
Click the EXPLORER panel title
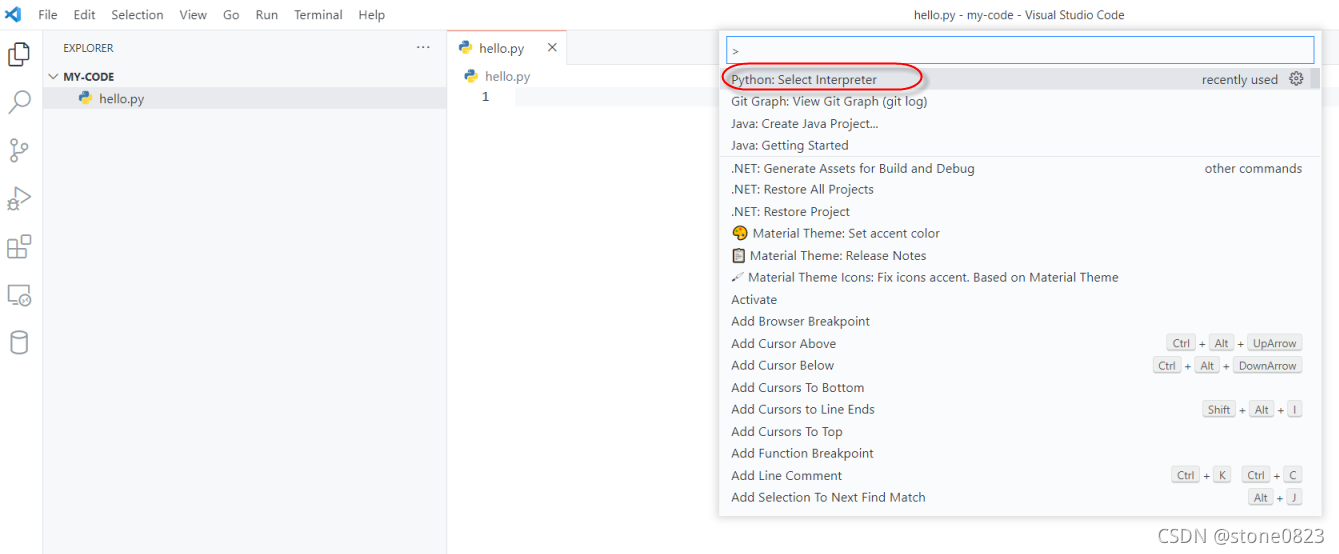point(88,48)
